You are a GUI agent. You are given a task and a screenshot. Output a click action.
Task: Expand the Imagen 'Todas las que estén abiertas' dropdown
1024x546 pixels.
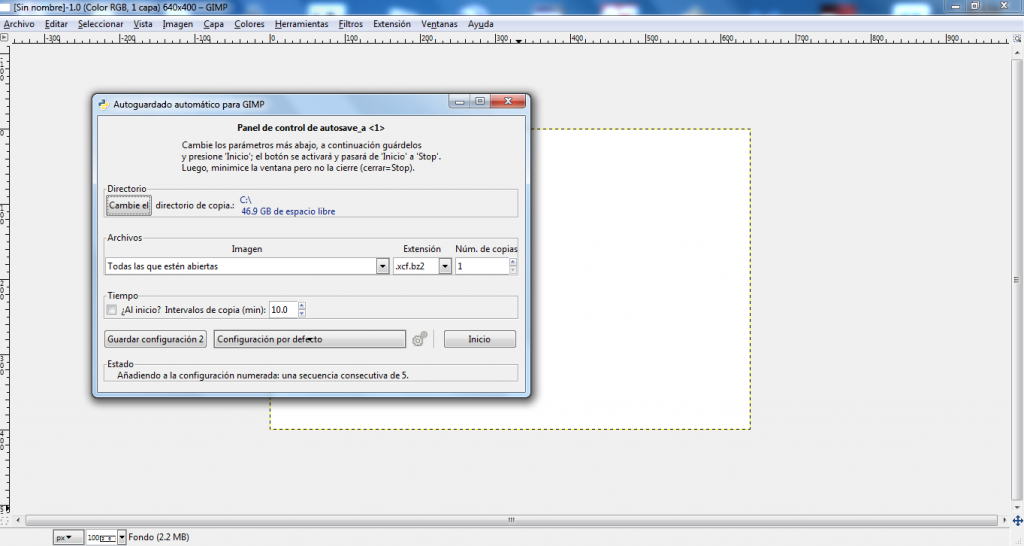tap(383, 266)
